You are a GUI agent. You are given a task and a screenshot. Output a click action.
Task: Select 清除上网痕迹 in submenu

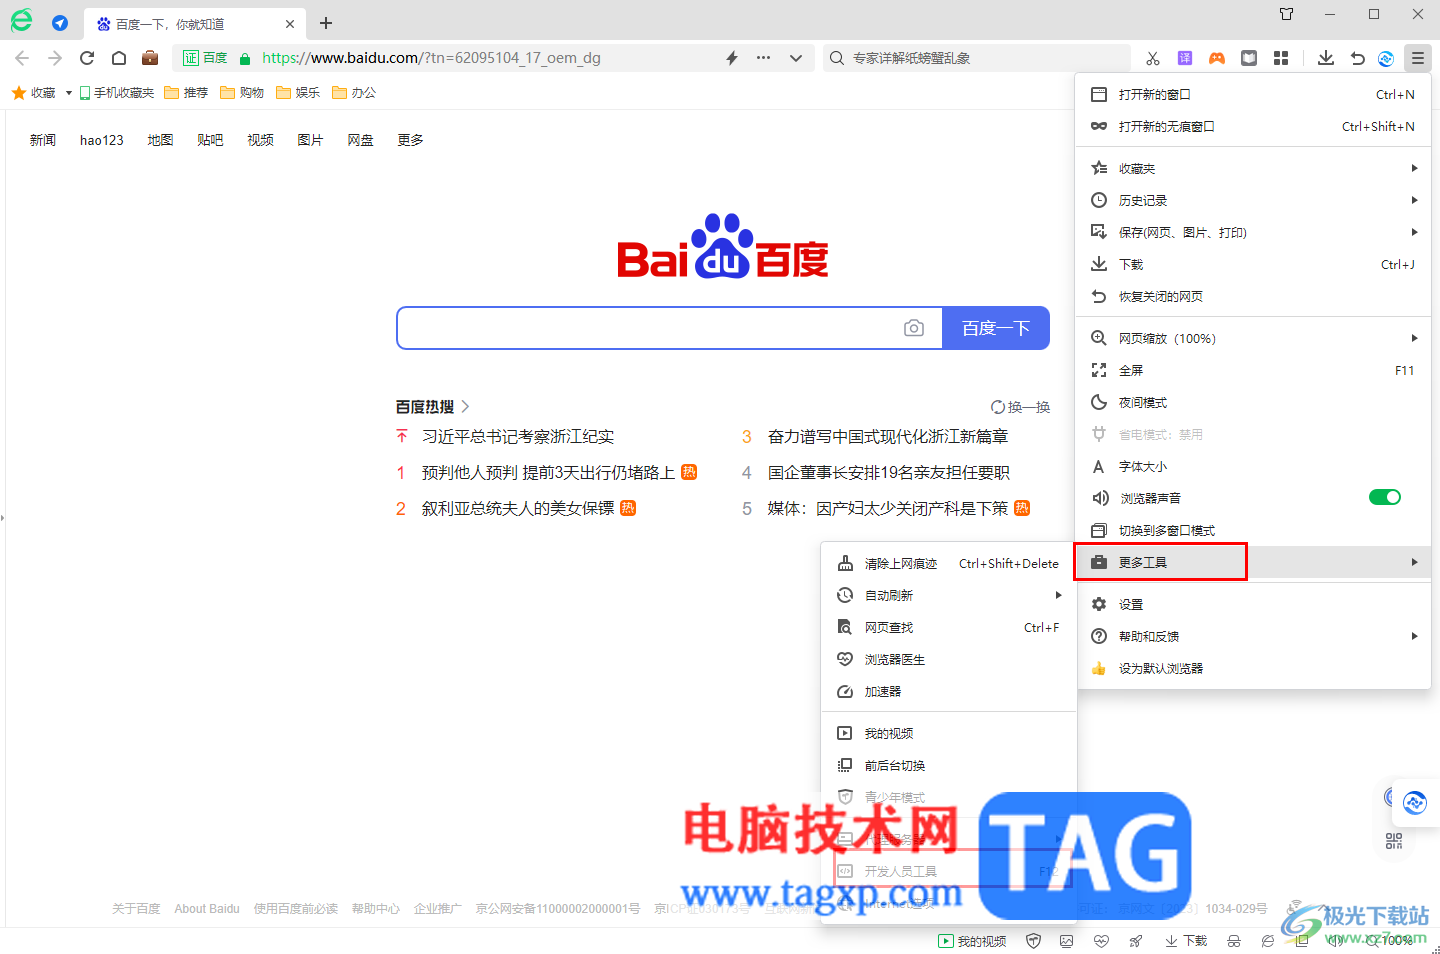(x=948, y=563)
